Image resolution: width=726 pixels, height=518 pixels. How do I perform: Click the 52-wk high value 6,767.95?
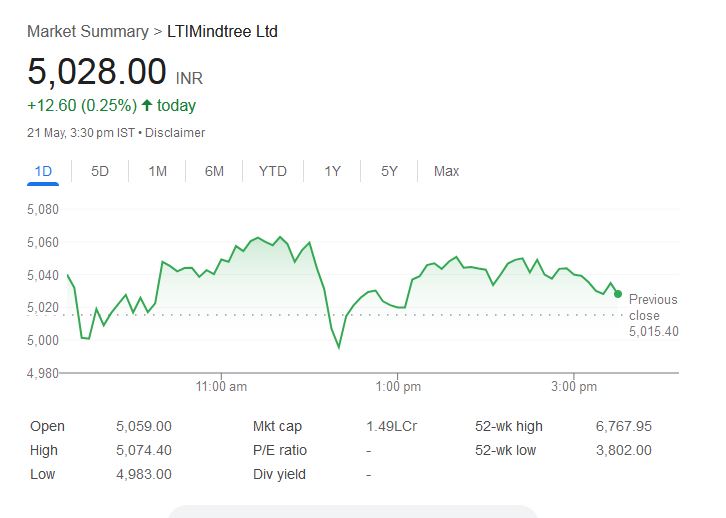click(x=624, y=426)
